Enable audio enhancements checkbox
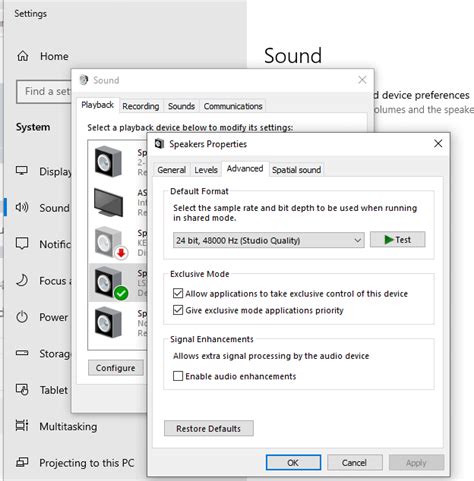 pos(178,376)
